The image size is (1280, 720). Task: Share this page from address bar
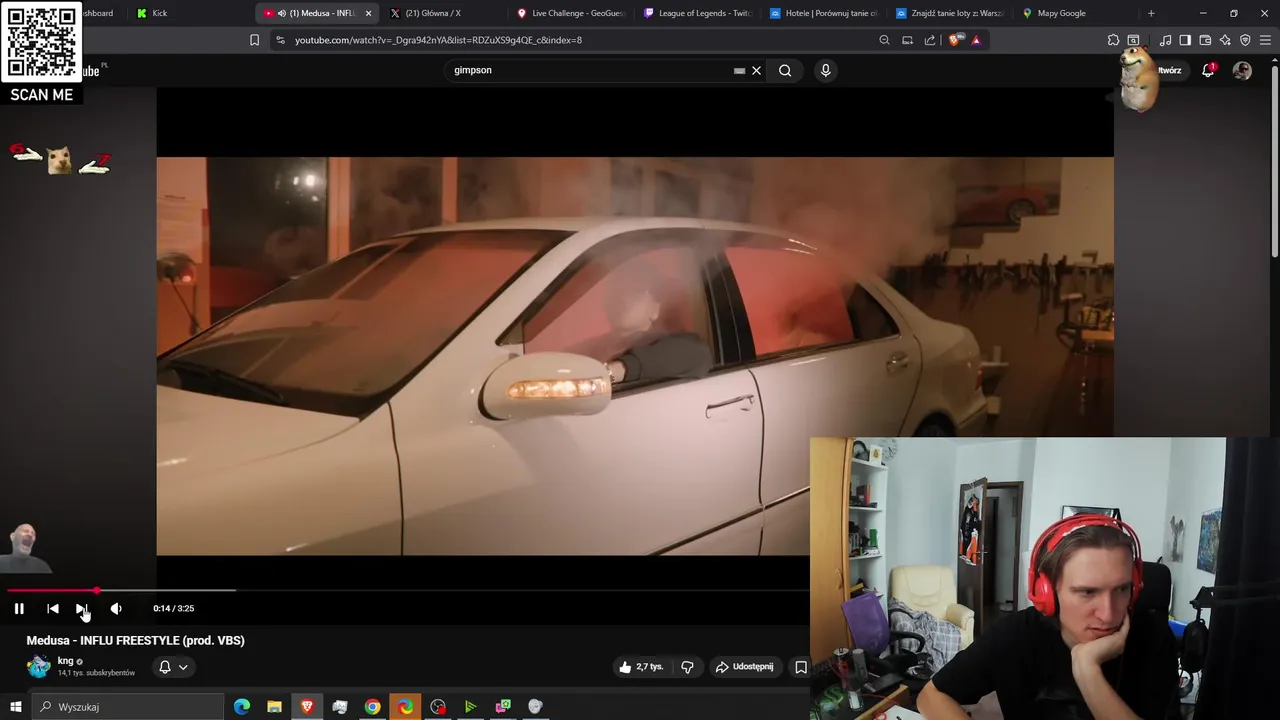click(x=930, y=40)
